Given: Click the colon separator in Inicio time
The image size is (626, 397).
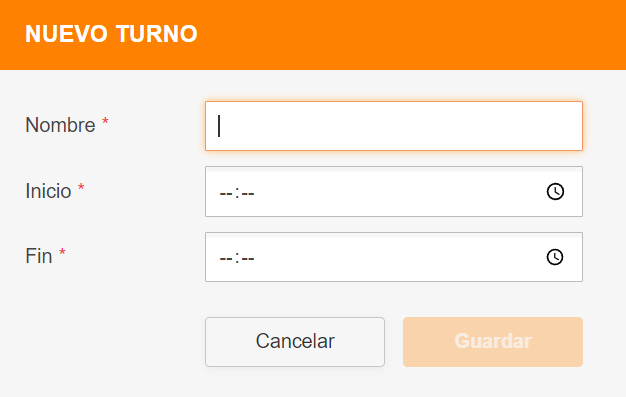Looking at the screenshot, I should (237, 194).
